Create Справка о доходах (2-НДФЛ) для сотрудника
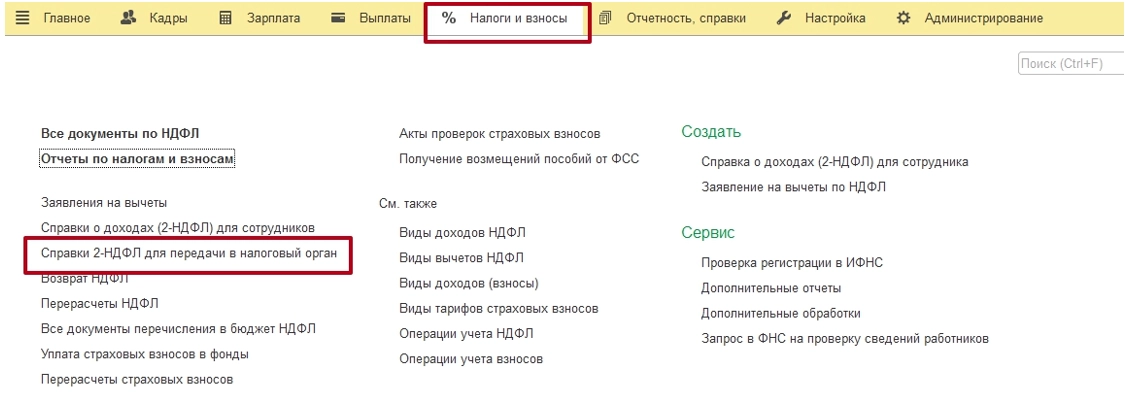 coord(835,162)
